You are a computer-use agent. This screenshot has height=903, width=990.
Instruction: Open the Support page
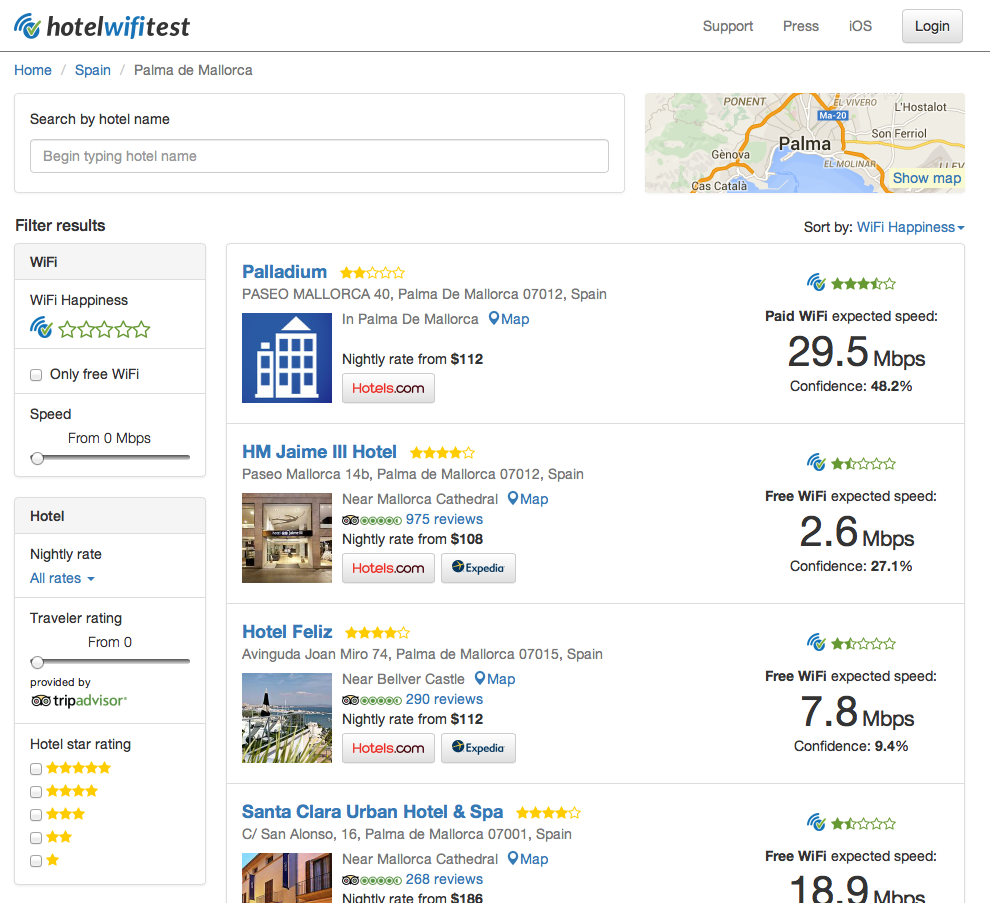pos(728,26)
